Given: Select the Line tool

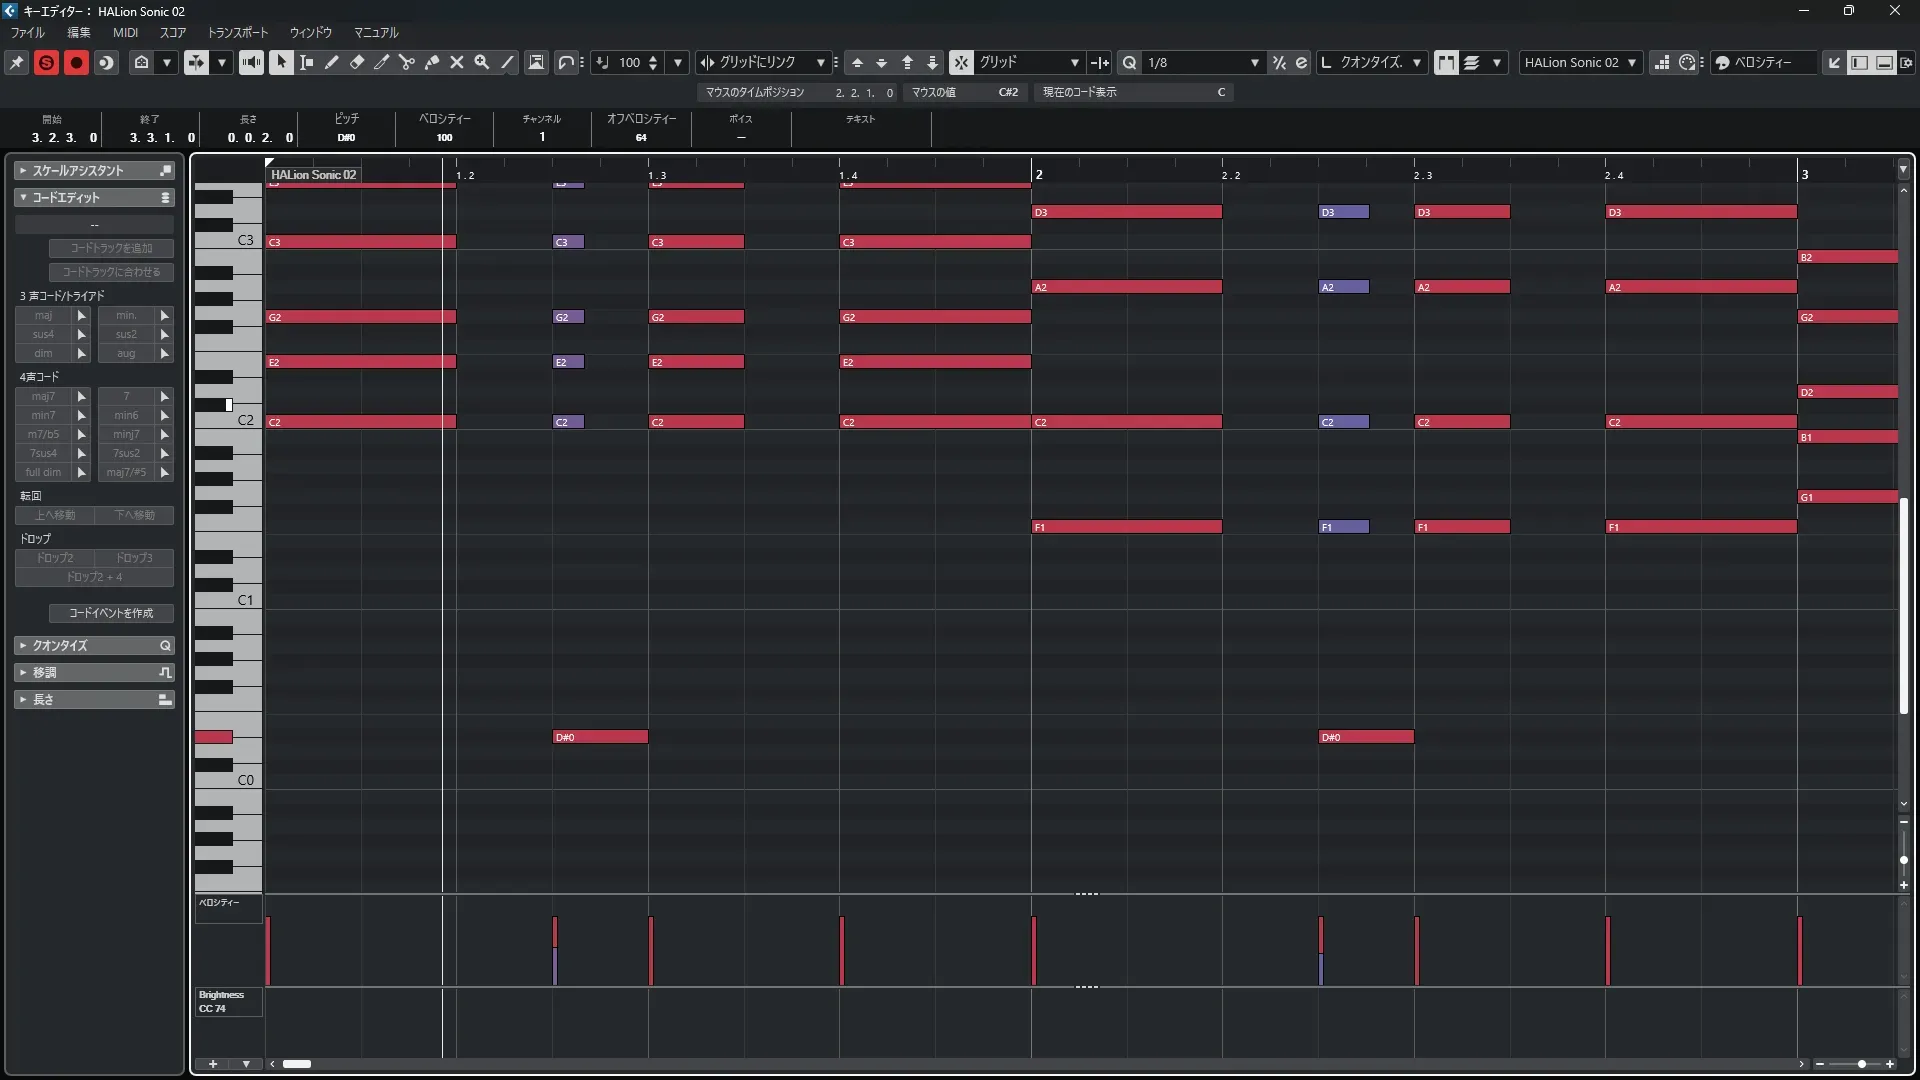Looking at the screenshot, I should click(507, 62).
